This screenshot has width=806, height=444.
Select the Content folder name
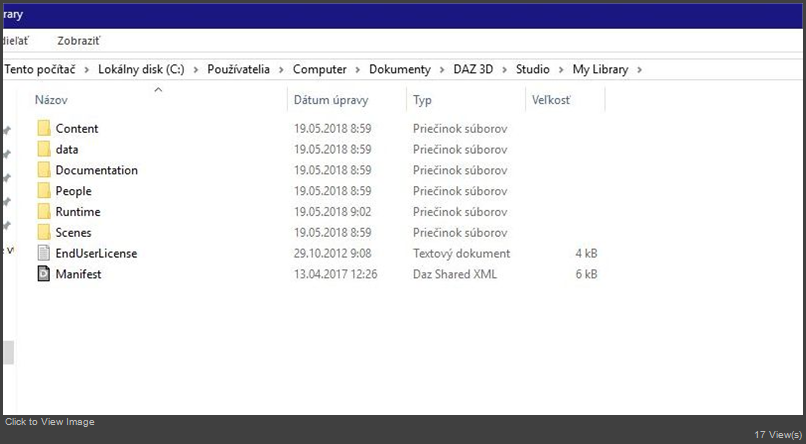pos(77,128)
